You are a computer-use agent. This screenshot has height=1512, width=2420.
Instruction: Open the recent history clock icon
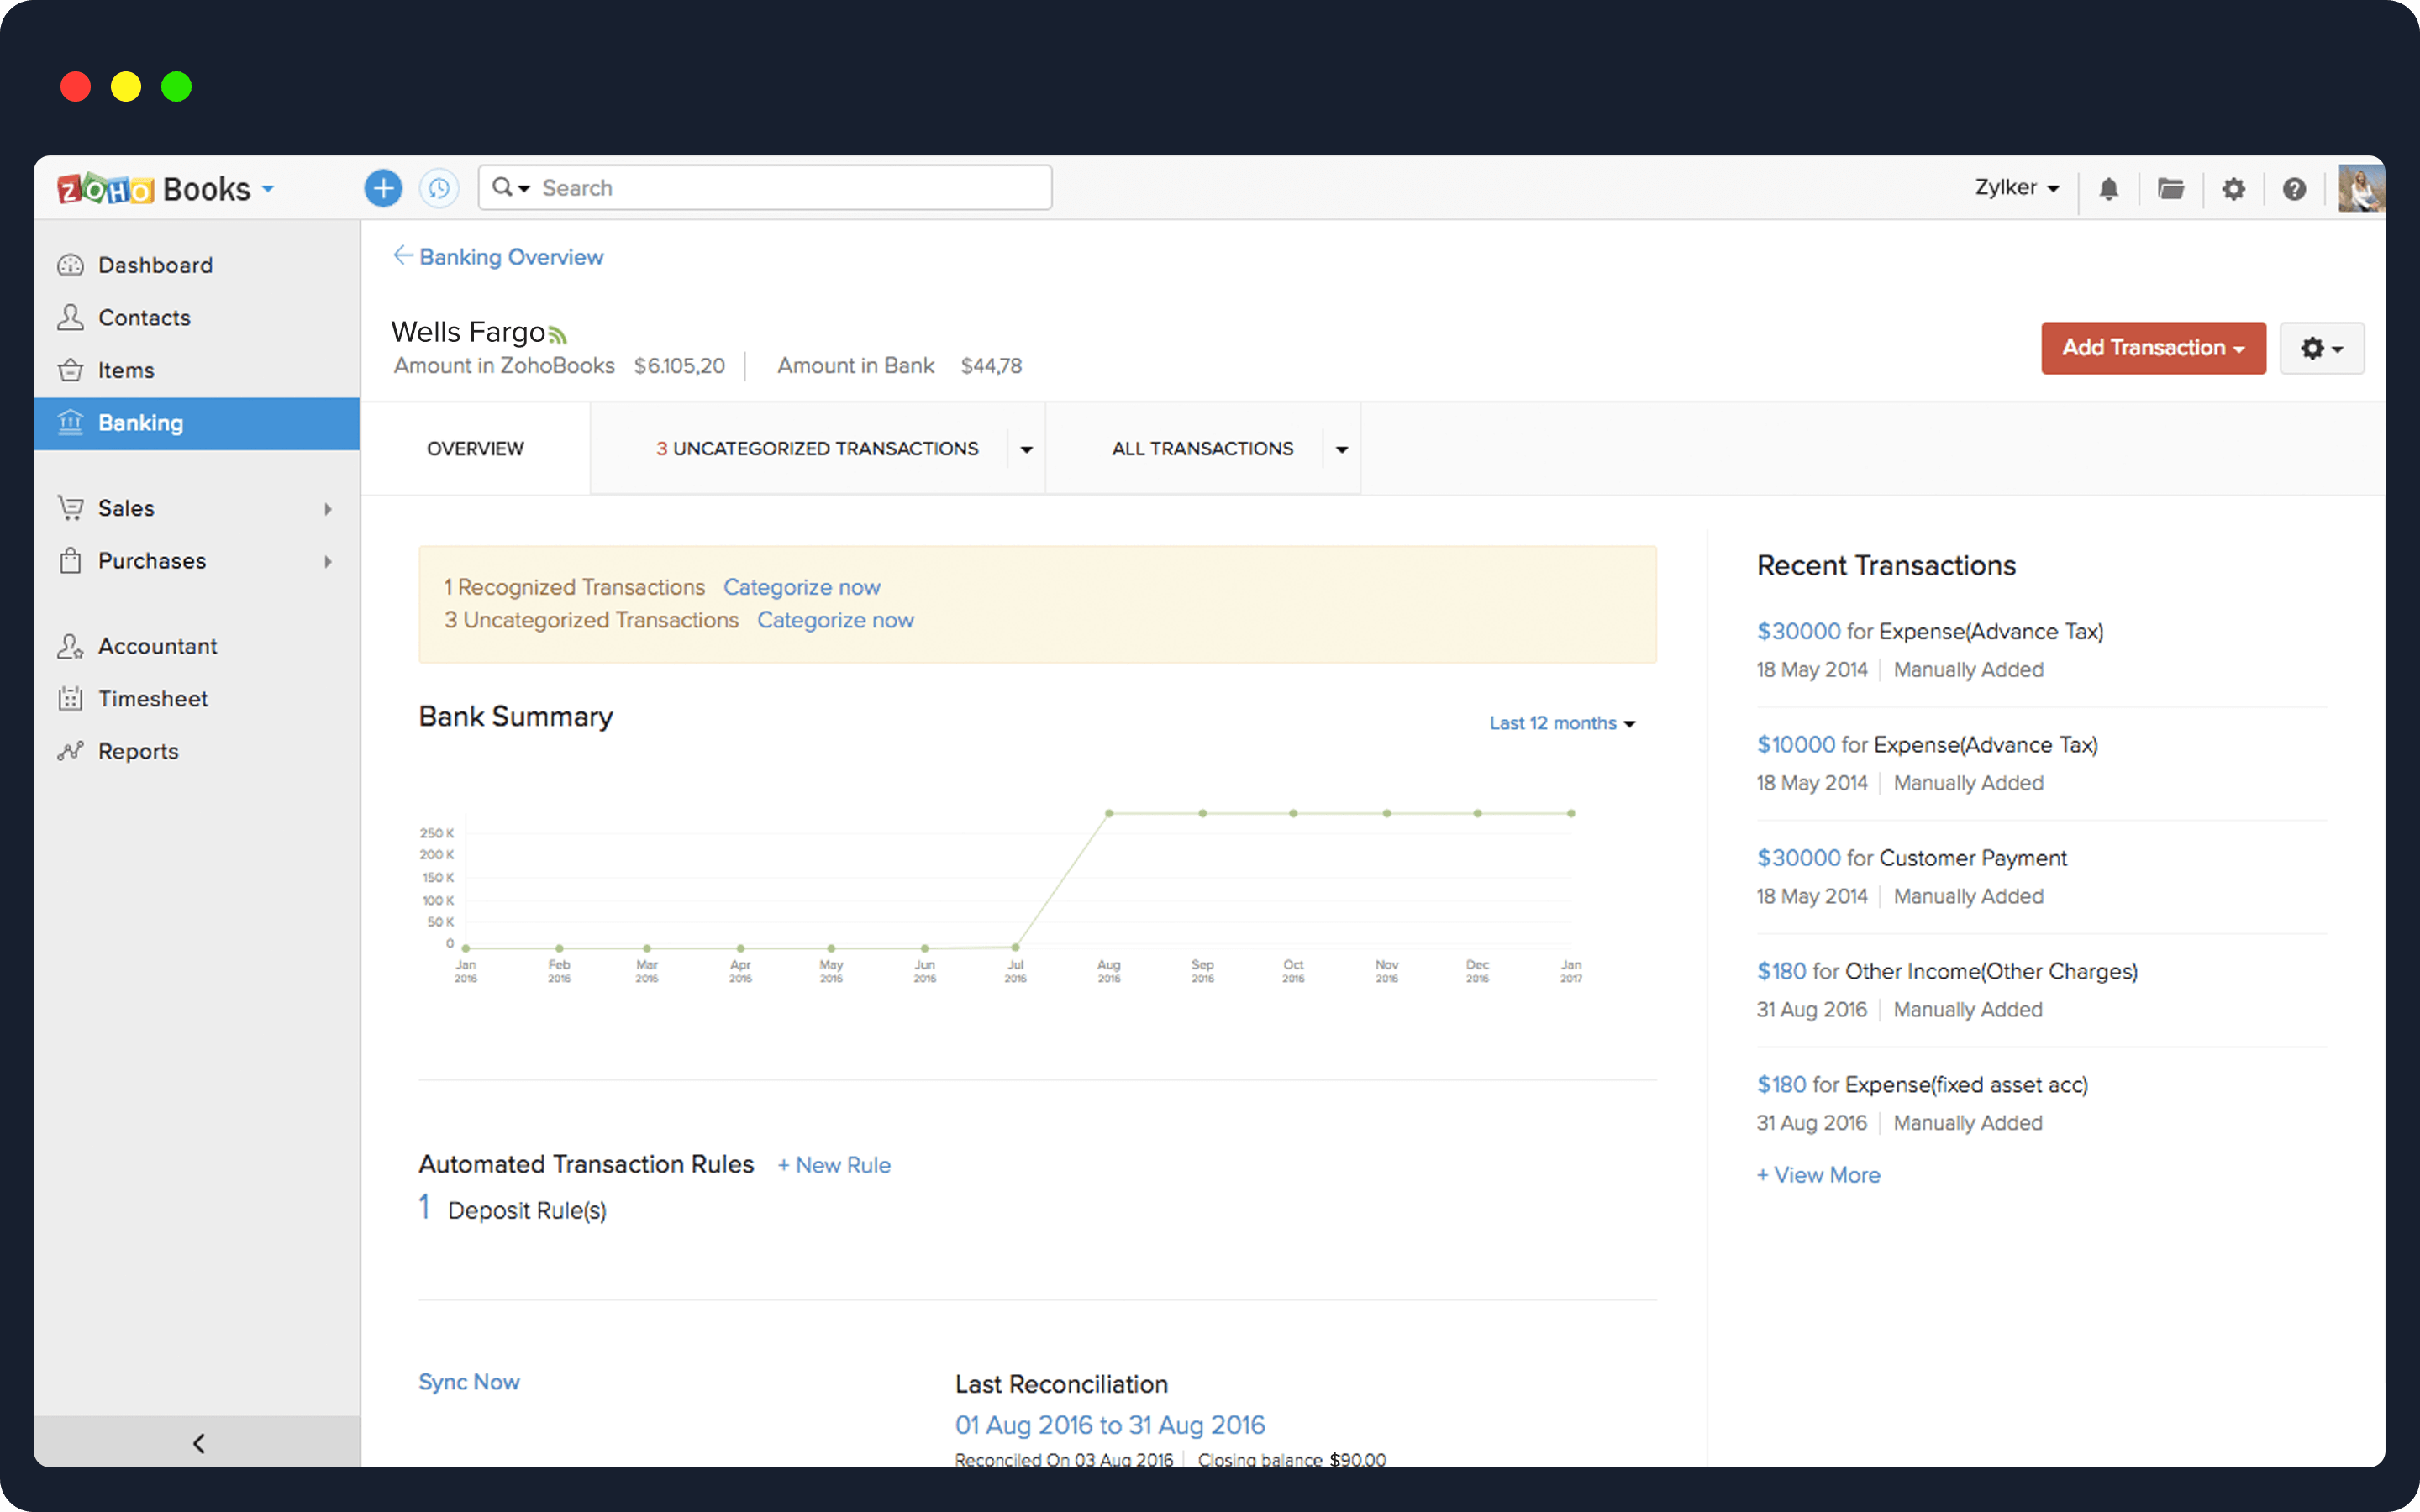(x=439, y=188)
